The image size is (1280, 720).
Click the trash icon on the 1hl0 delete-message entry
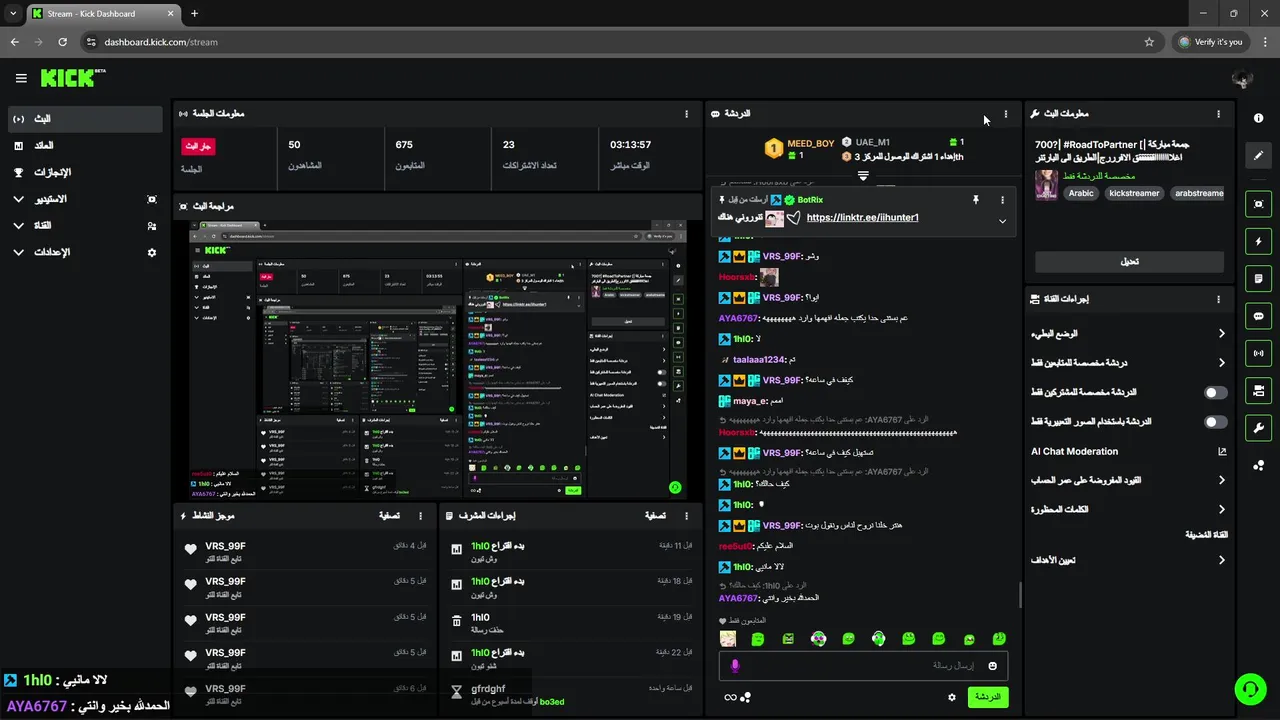457,620
